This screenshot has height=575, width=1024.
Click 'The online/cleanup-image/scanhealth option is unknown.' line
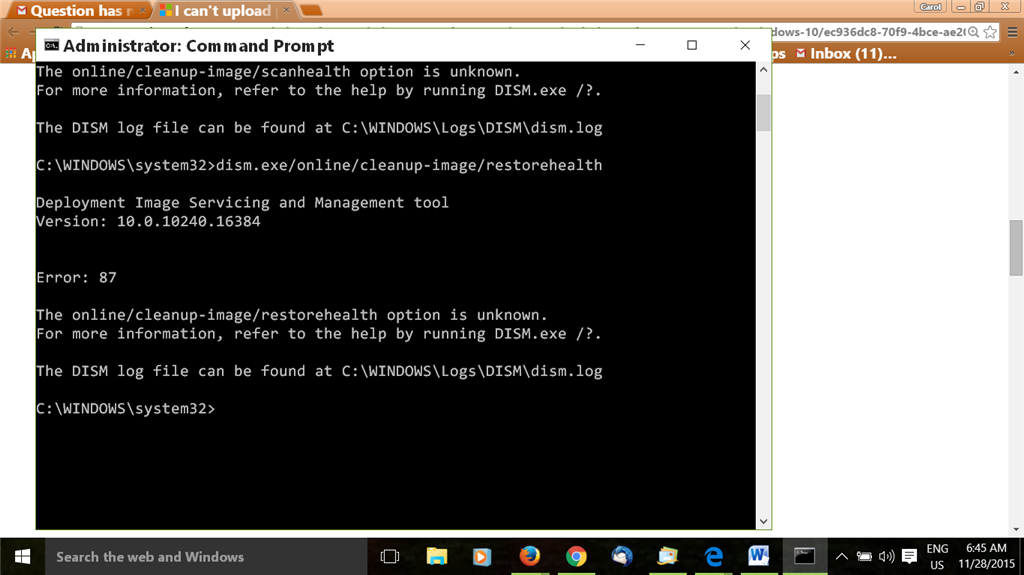click(x=278, y=72)
